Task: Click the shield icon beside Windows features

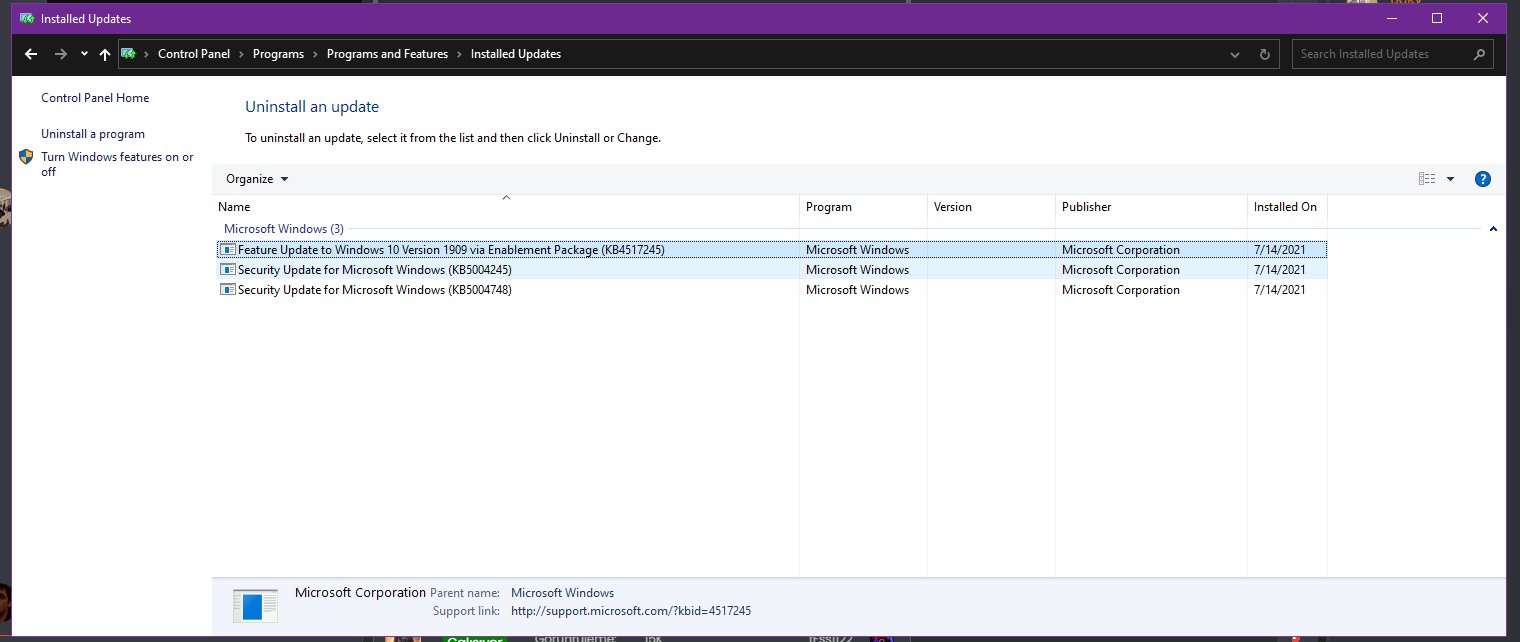Action: tap(26, 157)
